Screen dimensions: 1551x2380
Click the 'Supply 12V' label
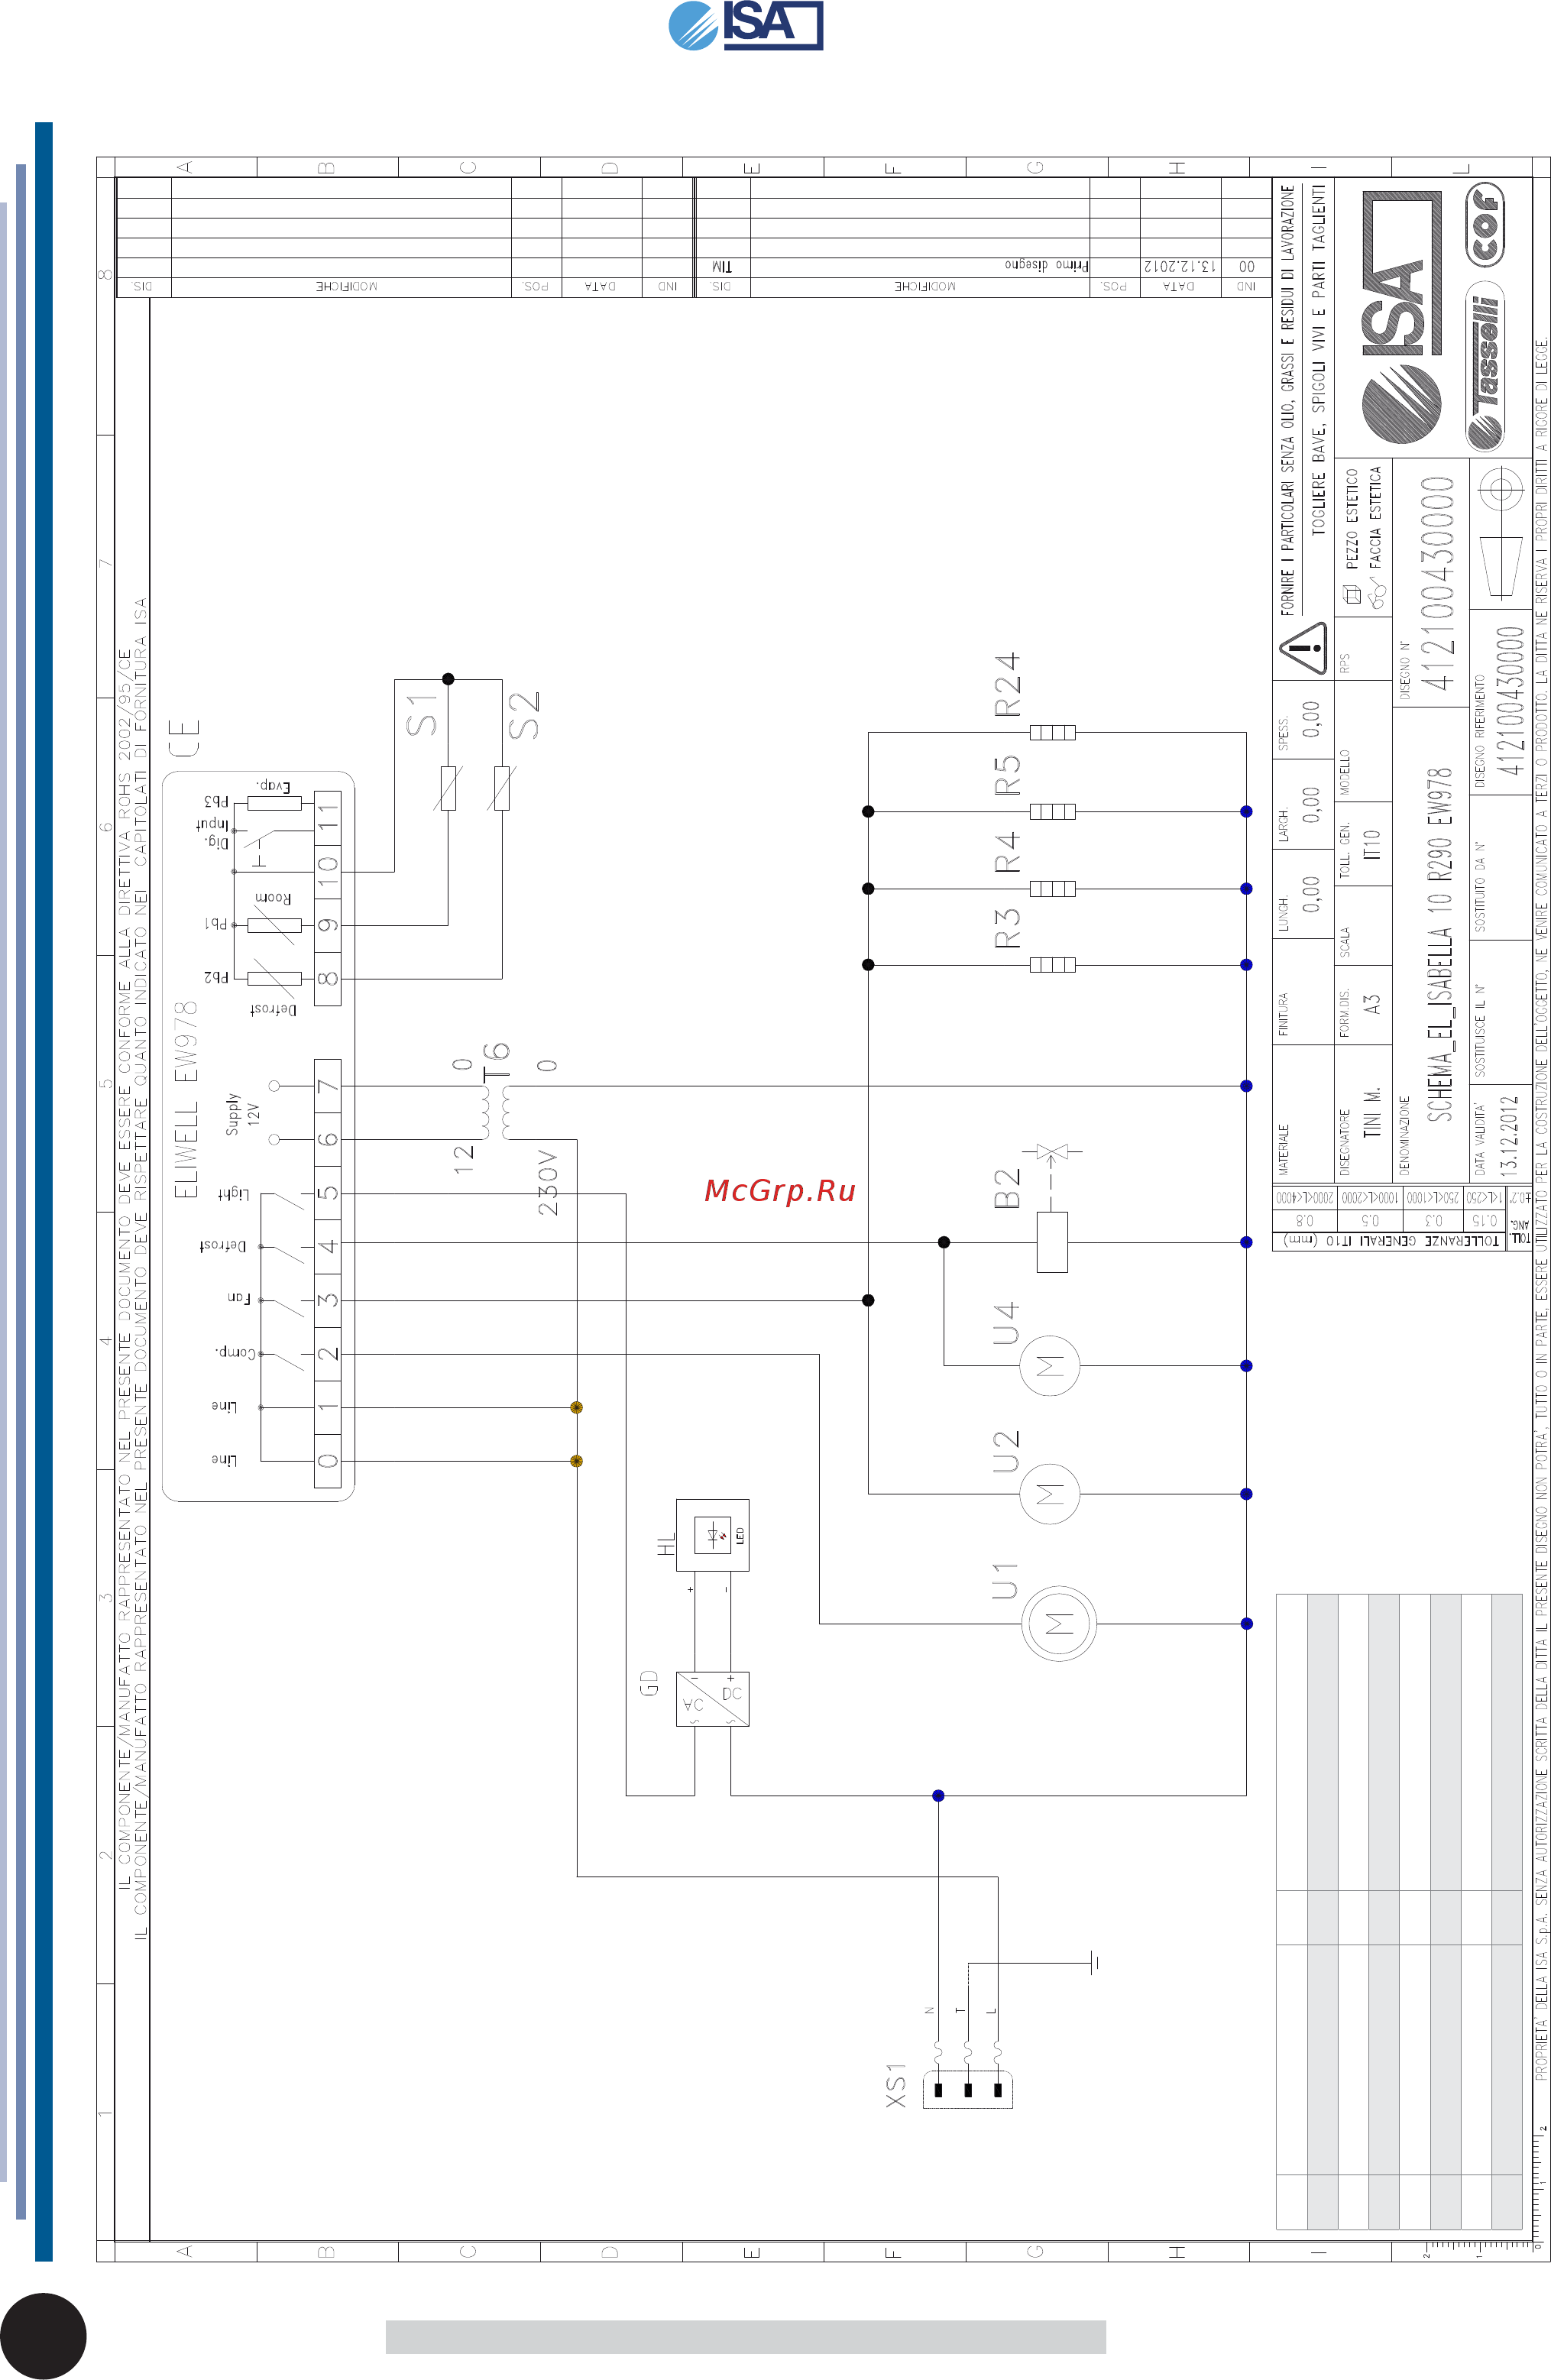(242, 1113)
